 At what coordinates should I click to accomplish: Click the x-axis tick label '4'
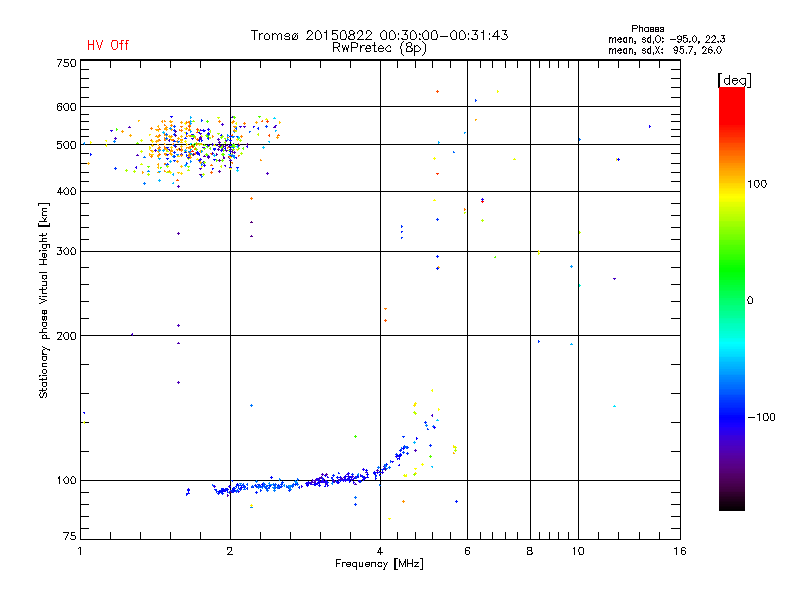click(380, 551)
